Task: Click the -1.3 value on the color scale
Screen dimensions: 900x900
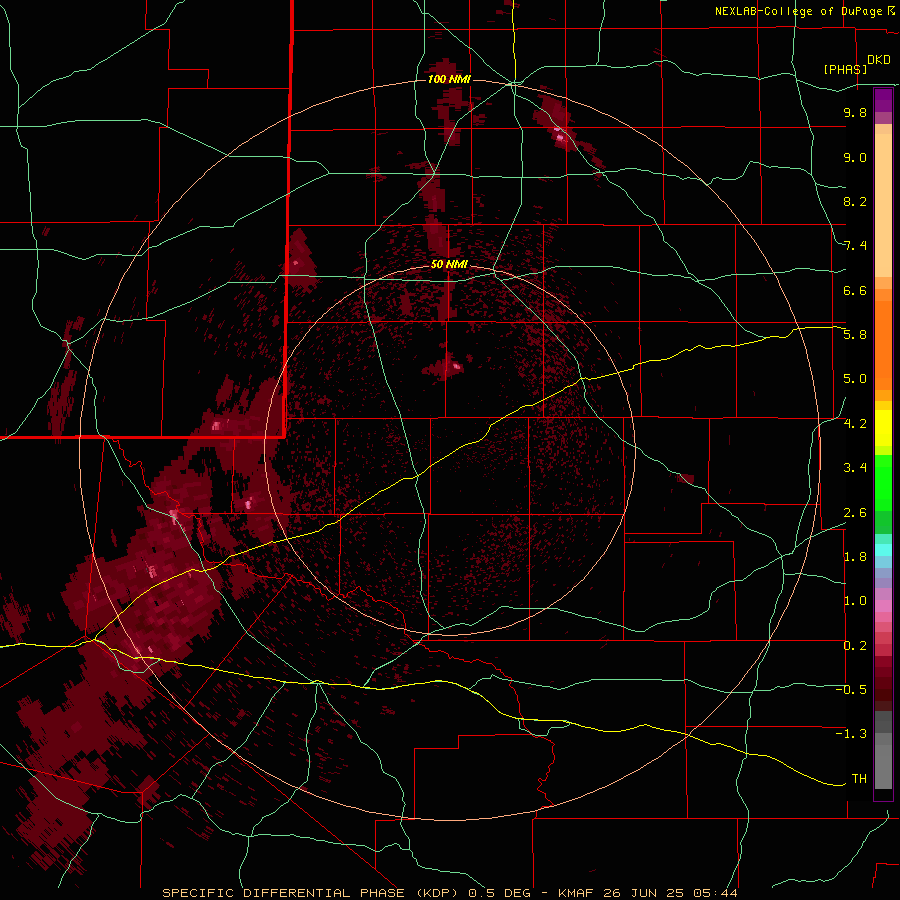Action: [x=851, y=734]
